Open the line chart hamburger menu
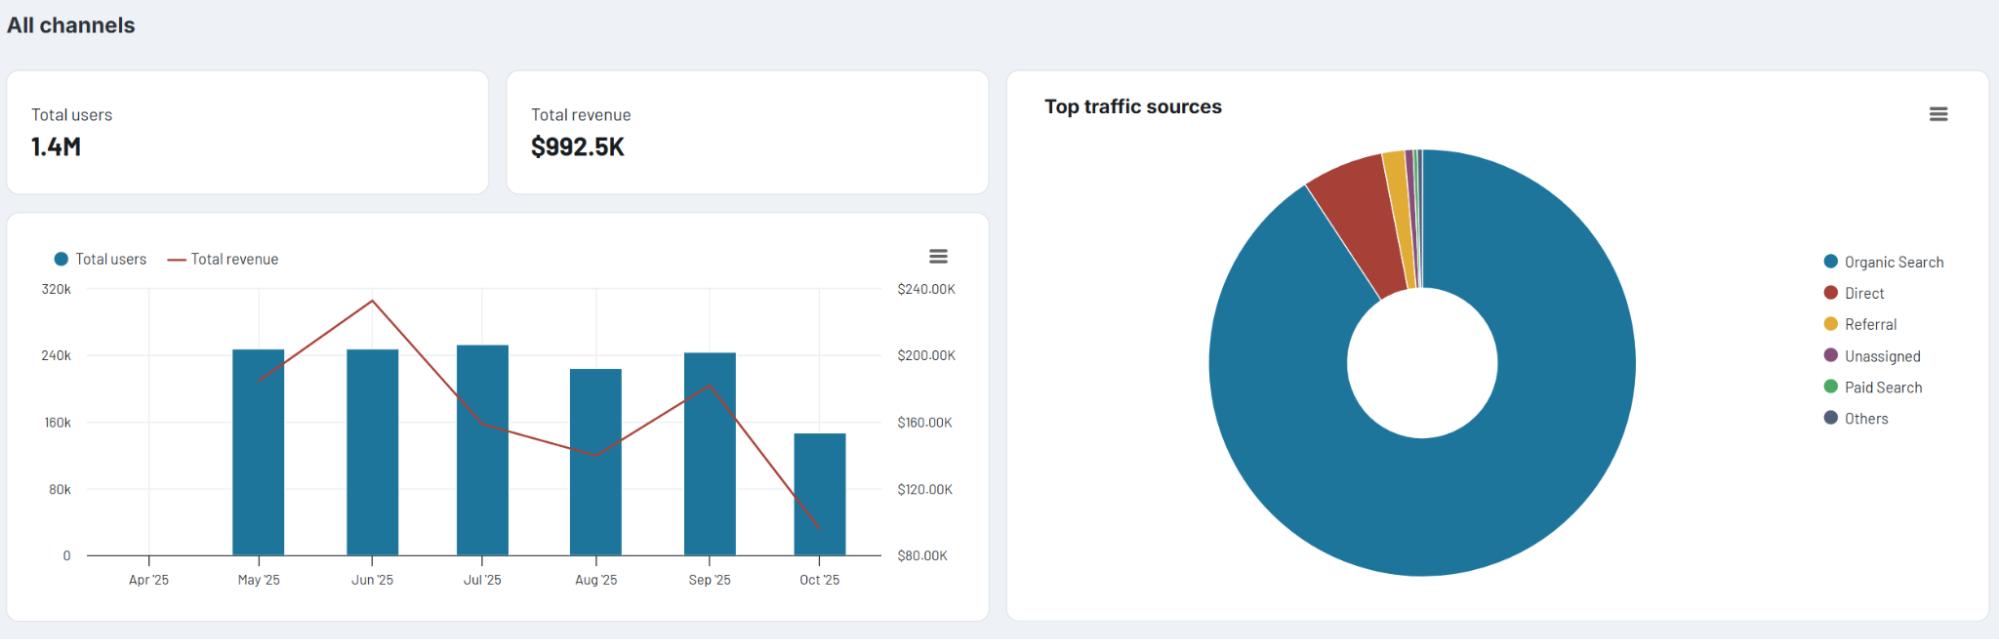Image resolution: width=1999 pixels, height=640 pixels. pos(938,257)
